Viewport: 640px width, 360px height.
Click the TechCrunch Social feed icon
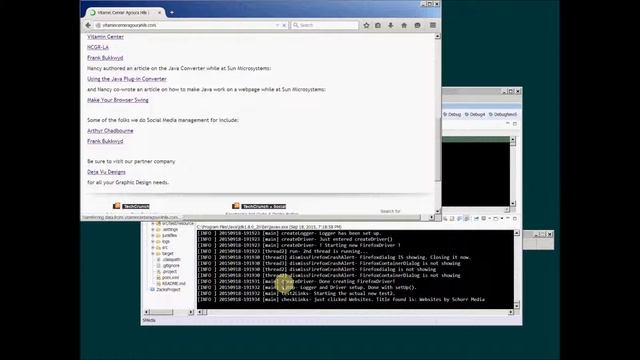tap(236, 206)
